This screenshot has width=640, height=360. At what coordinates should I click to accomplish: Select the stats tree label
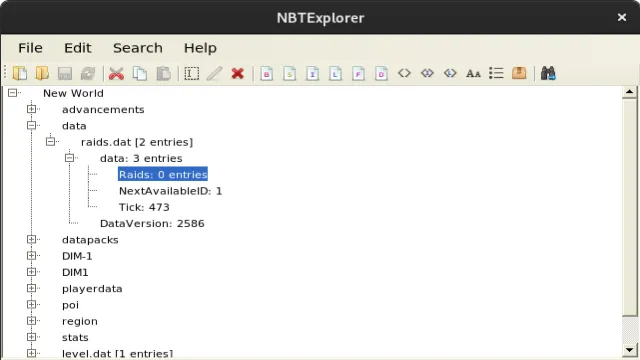(x=75, y=338)
